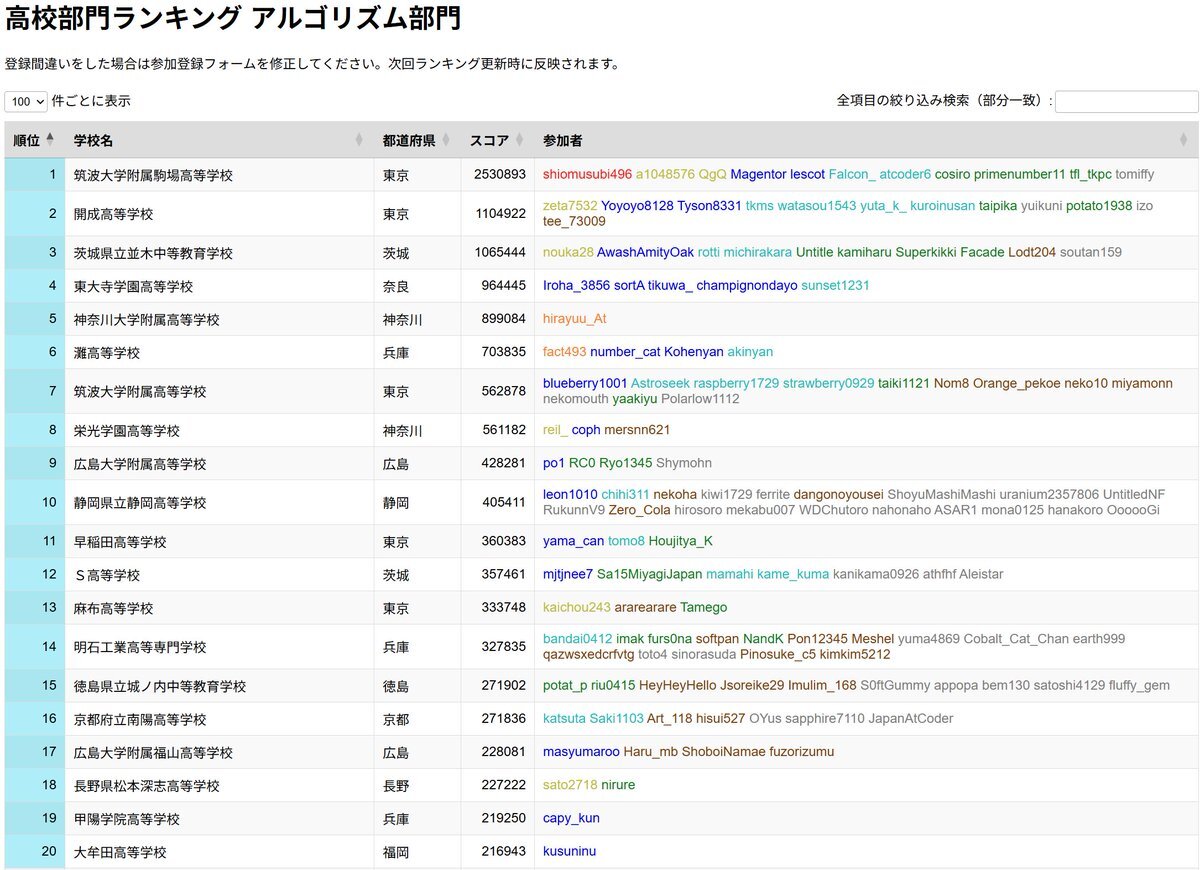Open participant shiomusubi496's profile link

coord(587,174)
